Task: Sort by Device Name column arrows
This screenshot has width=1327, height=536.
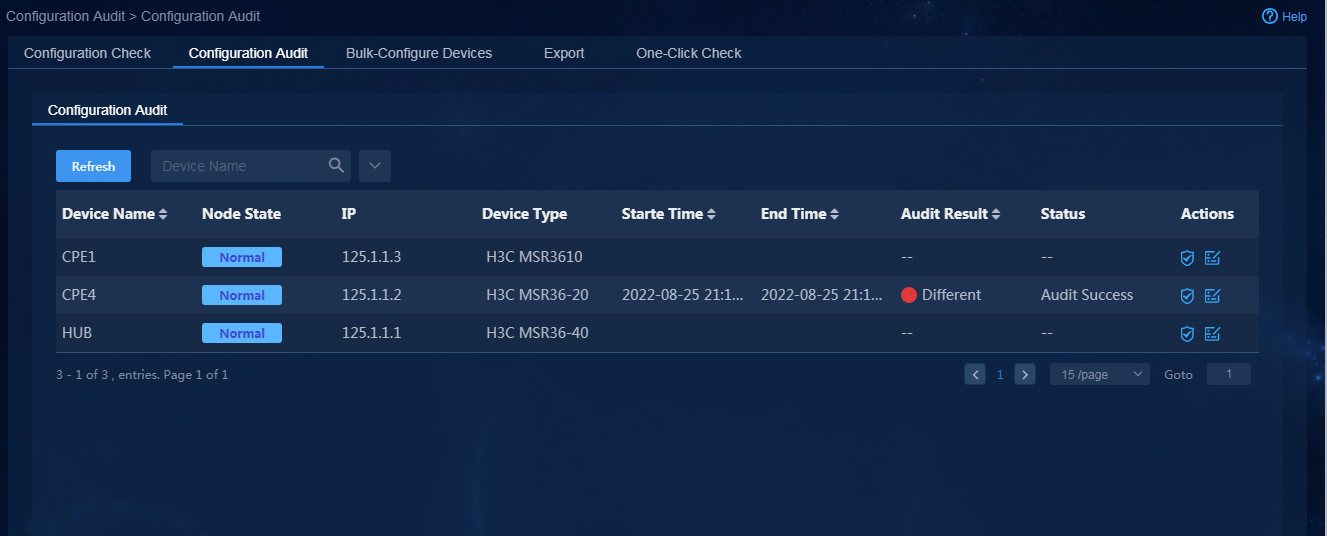Action: [x=163, y=214]
